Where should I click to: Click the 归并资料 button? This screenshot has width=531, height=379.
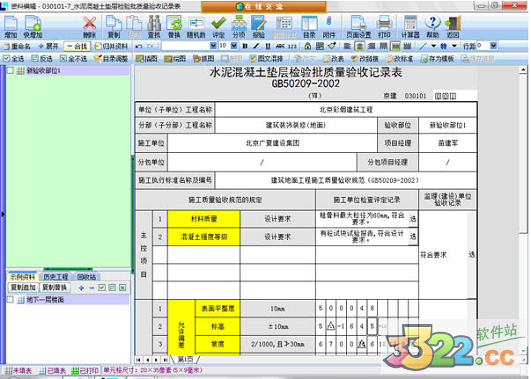(111, 46)
